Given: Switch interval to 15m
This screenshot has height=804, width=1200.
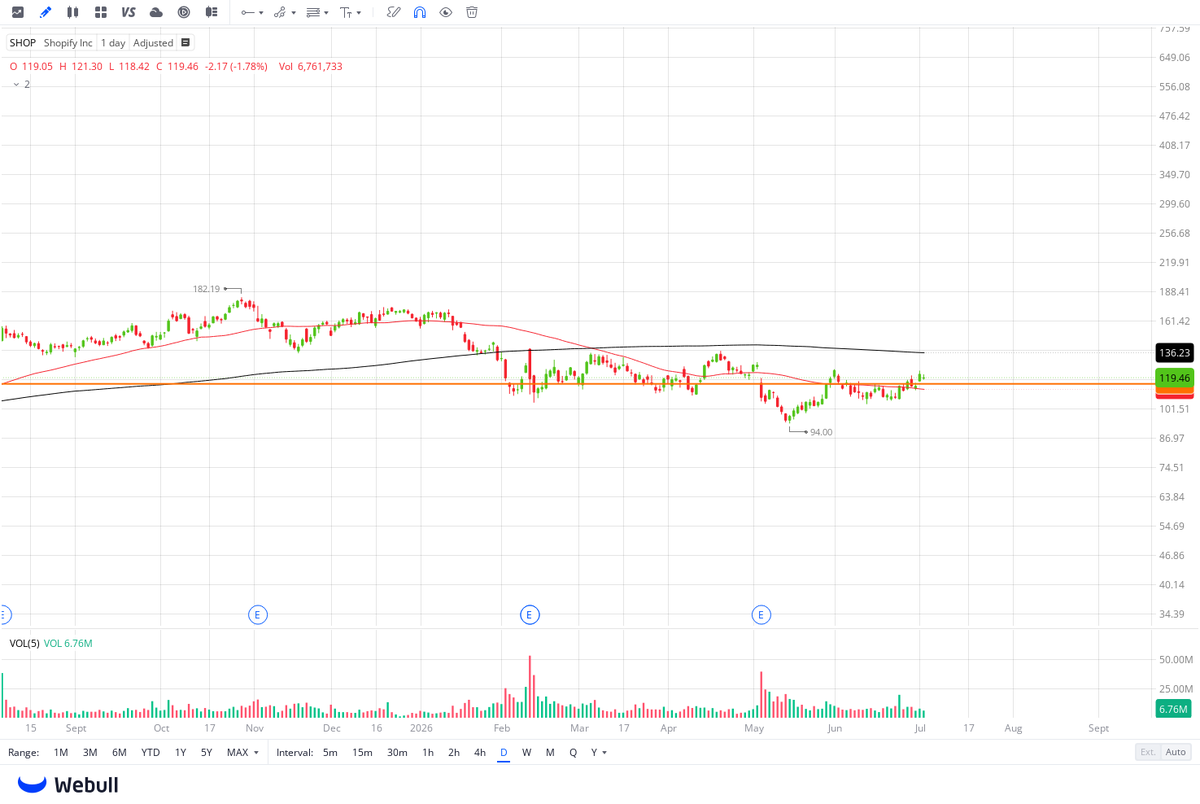Looking at the screenshot, I should [x=362, y=752].
